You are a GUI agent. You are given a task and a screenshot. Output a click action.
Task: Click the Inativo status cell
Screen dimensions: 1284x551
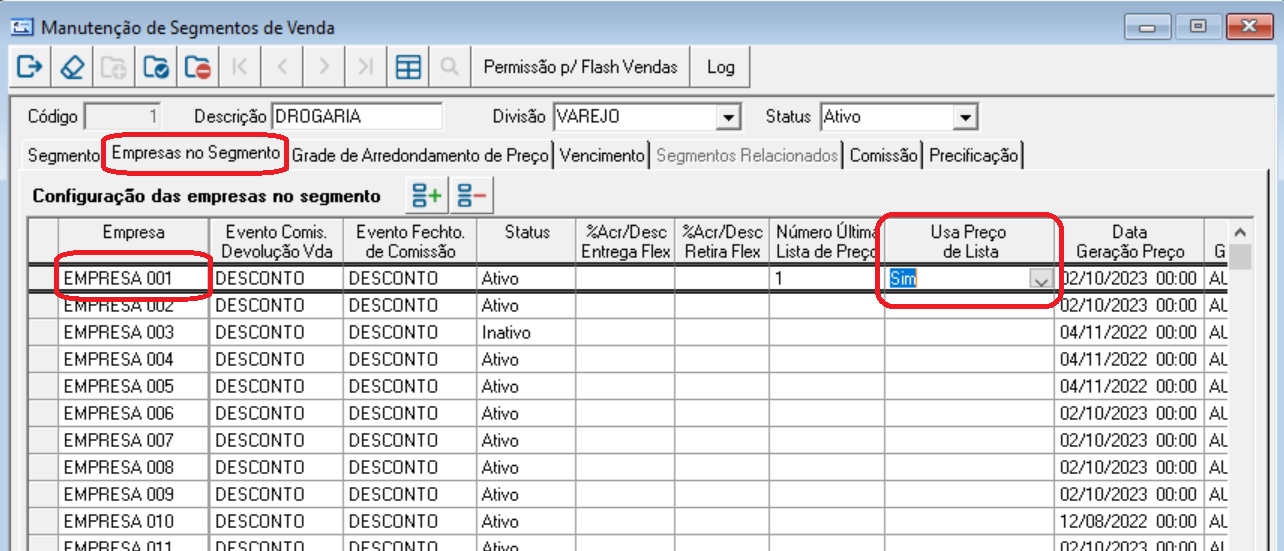coord(527,332)
